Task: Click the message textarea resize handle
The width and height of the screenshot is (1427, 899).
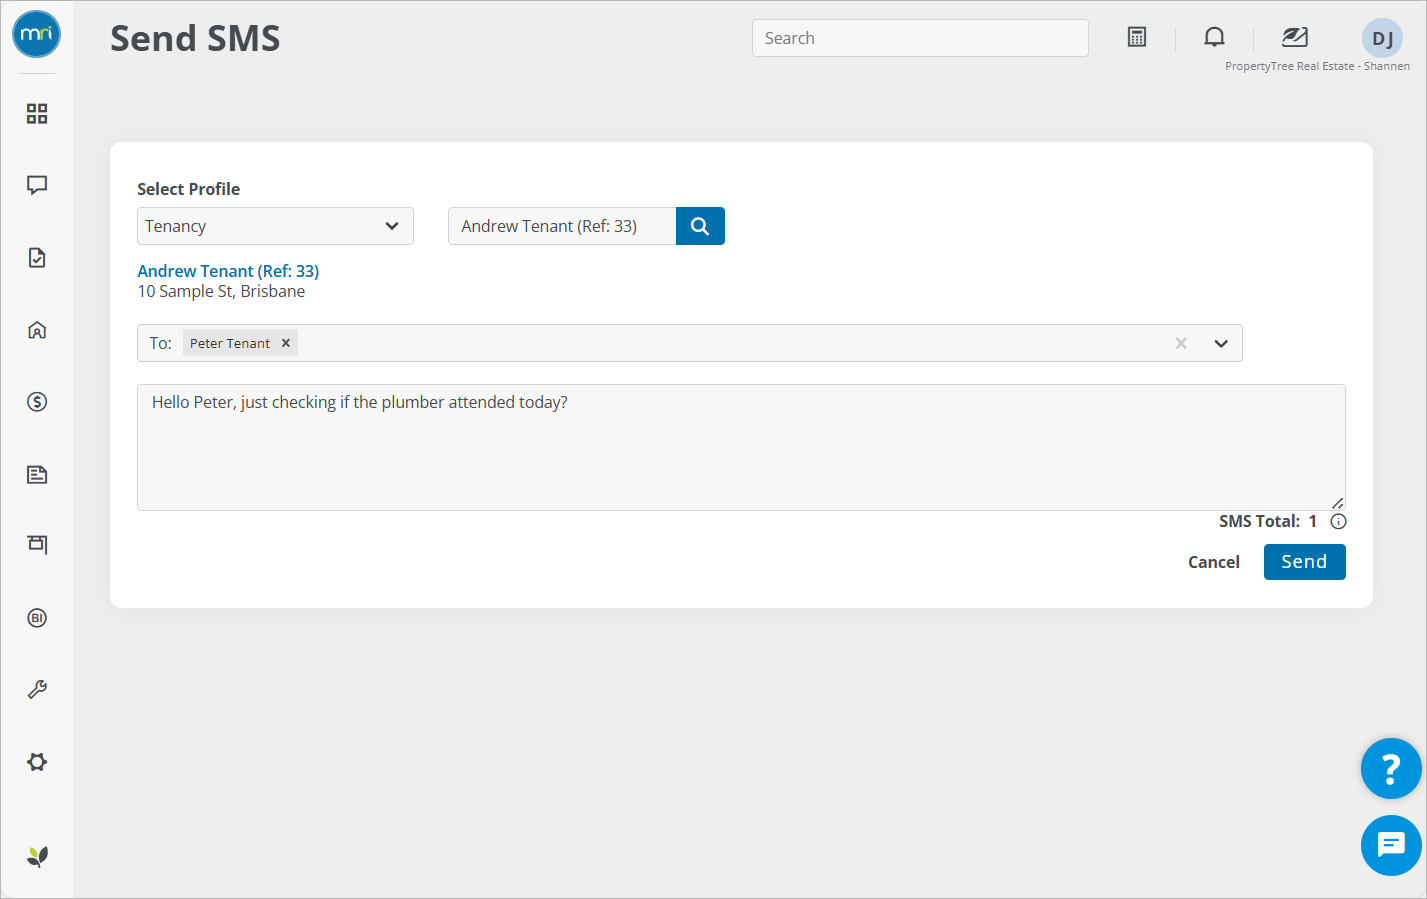Action: [1338, 503]
